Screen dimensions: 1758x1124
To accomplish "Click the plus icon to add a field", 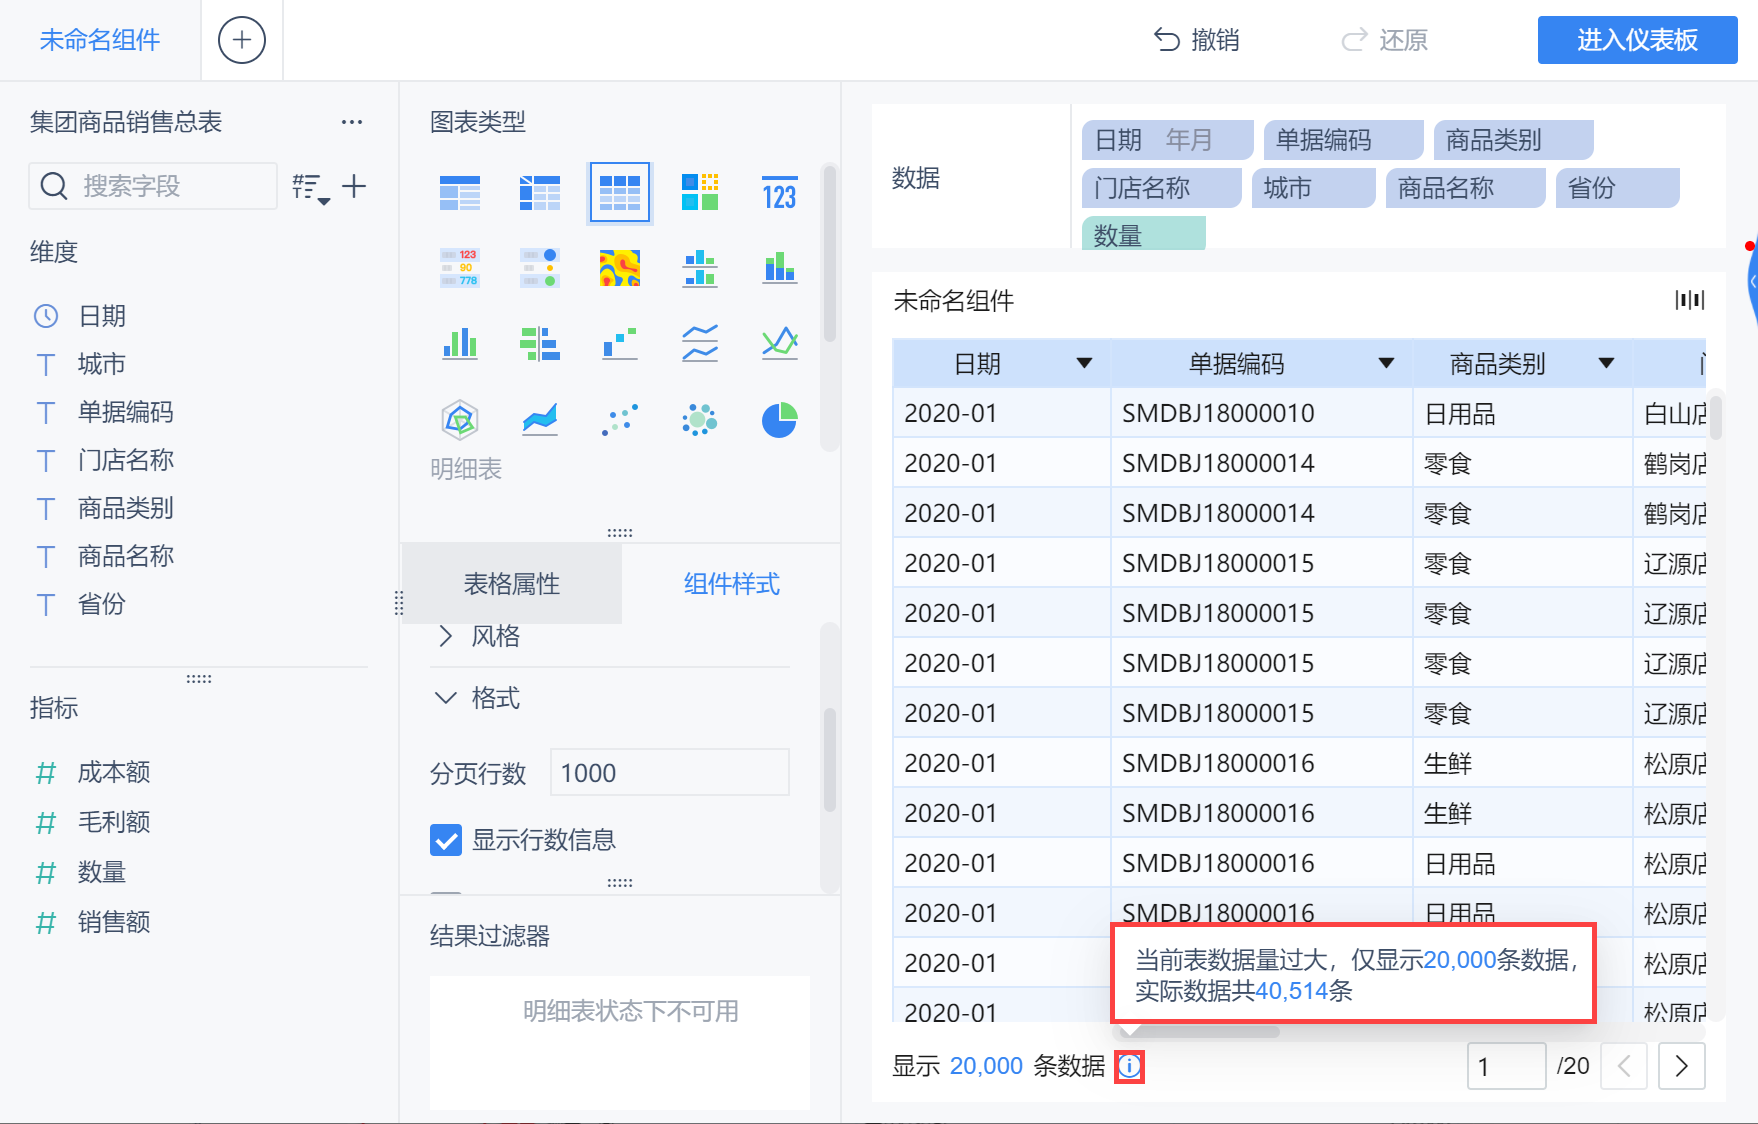I will [355, 186].
